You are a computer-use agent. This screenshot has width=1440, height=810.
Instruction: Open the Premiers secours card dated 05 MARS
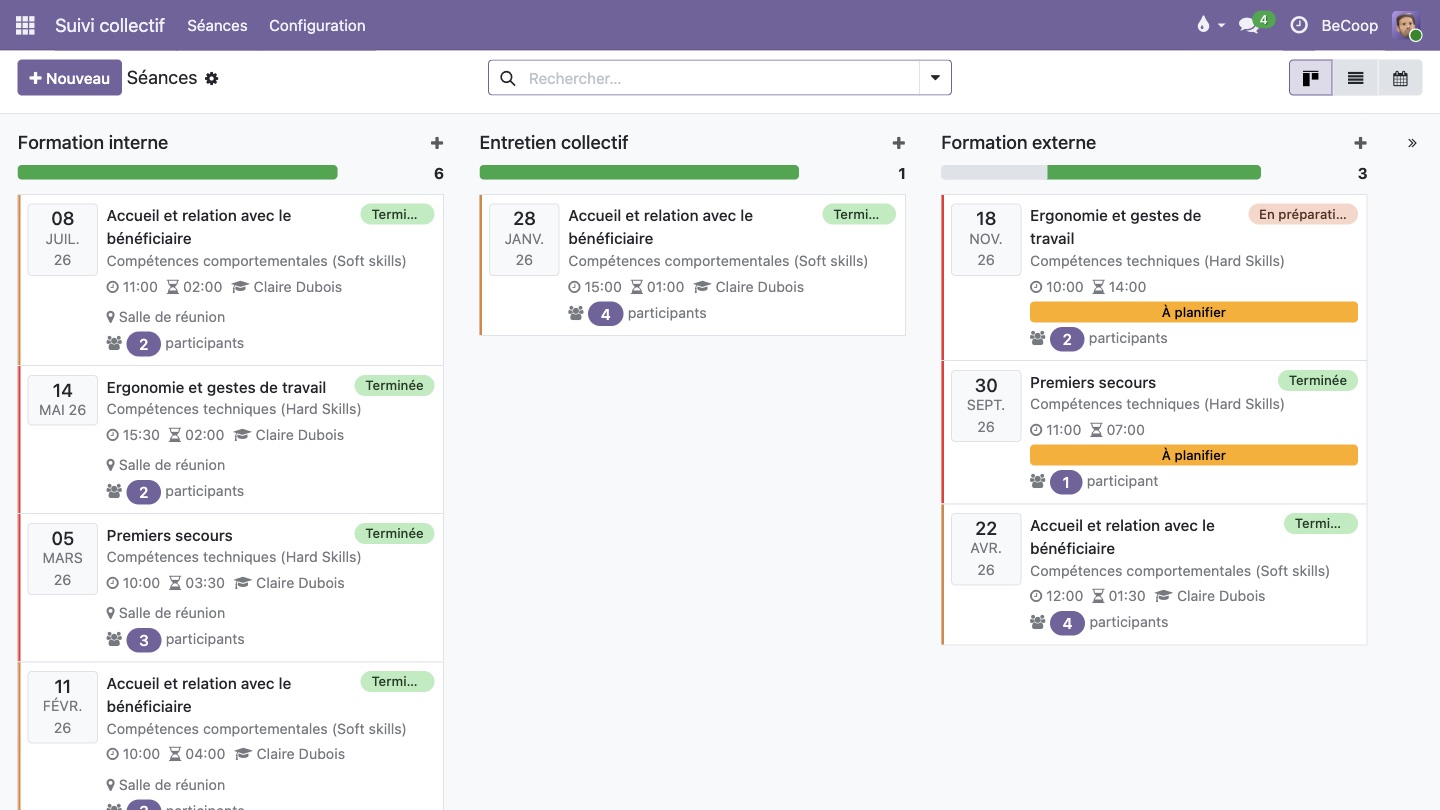point(231,588)
